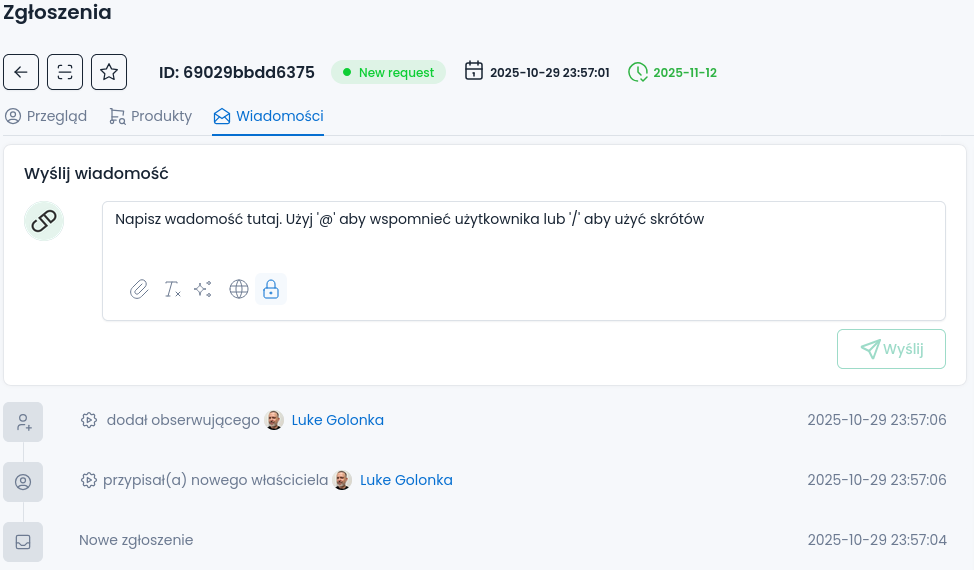Click the AI sparkles icon
Viewport: 974px width, 570px height.
point(203,289)
